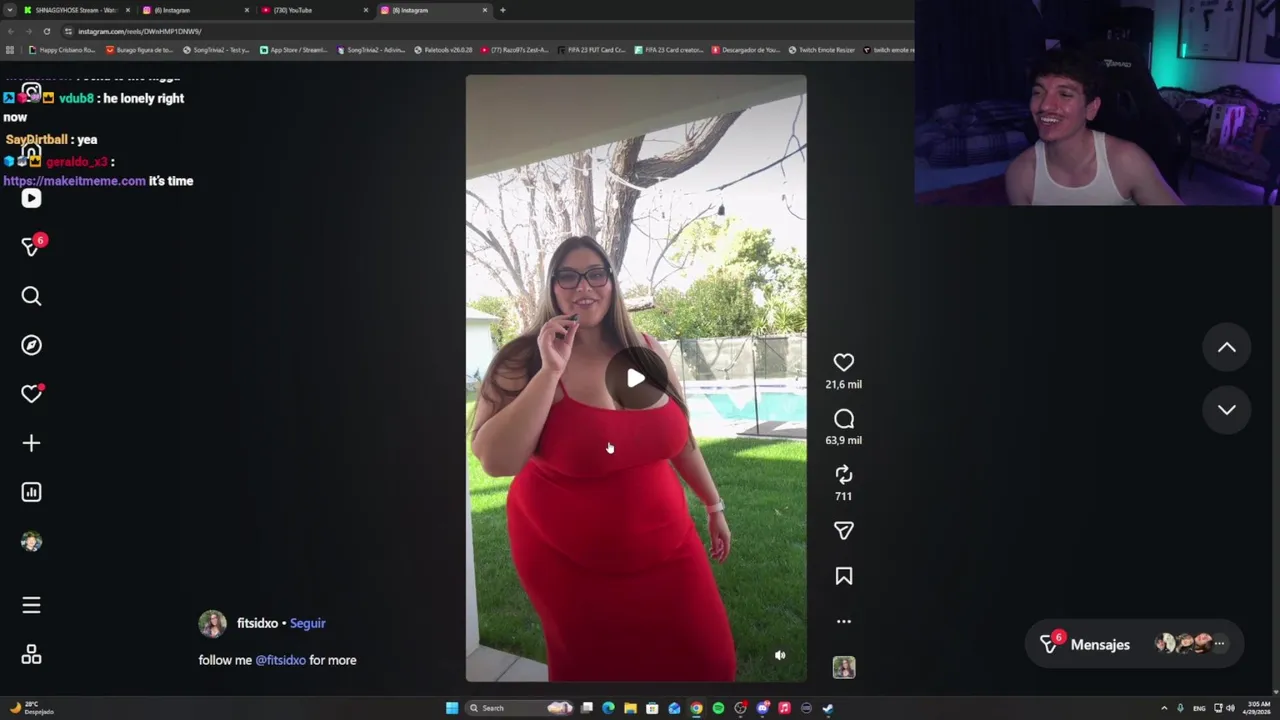Viewport: 1280px width, 720px height.
Task: Open the Dashboard chart icon in sidebar
Action: (31, 492)
